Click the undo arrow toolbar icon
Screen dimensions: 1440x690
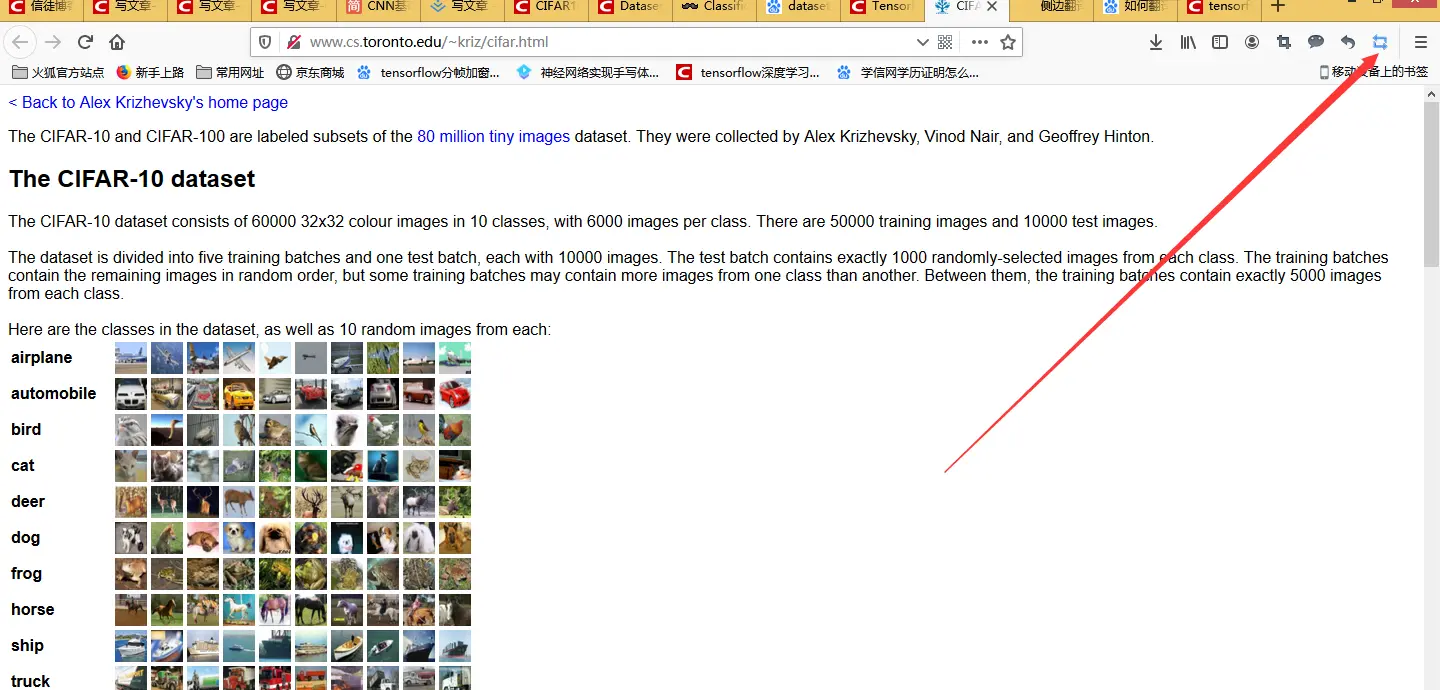coord(1348,42)
